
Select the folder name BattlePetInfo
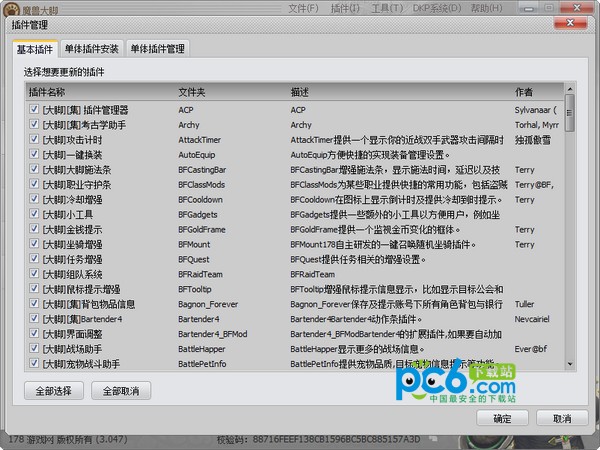202,364
